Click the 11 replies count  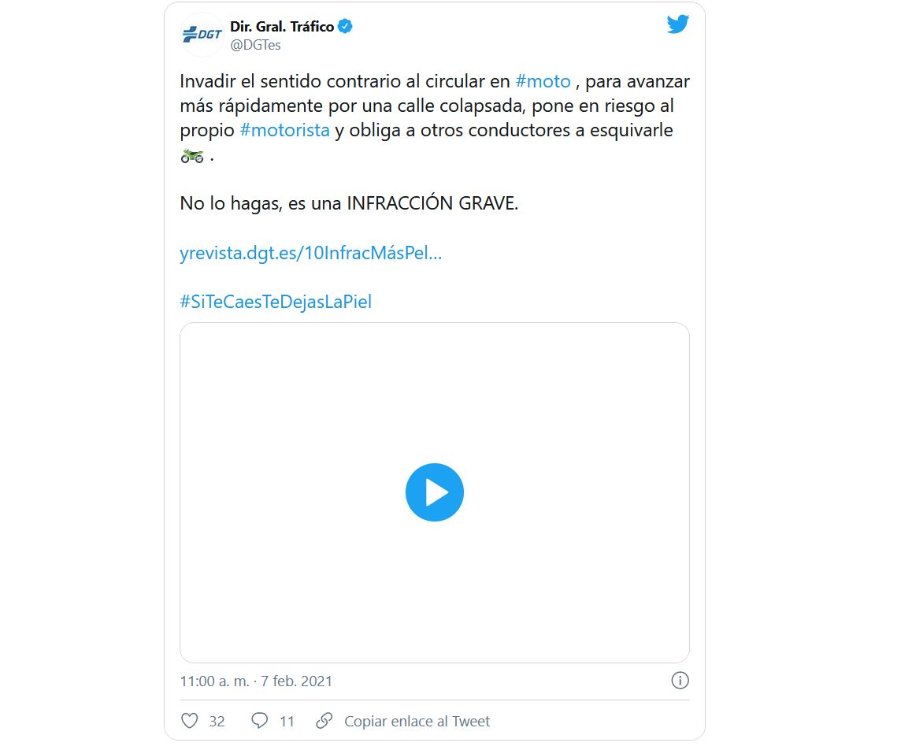(x=287, y=721)
